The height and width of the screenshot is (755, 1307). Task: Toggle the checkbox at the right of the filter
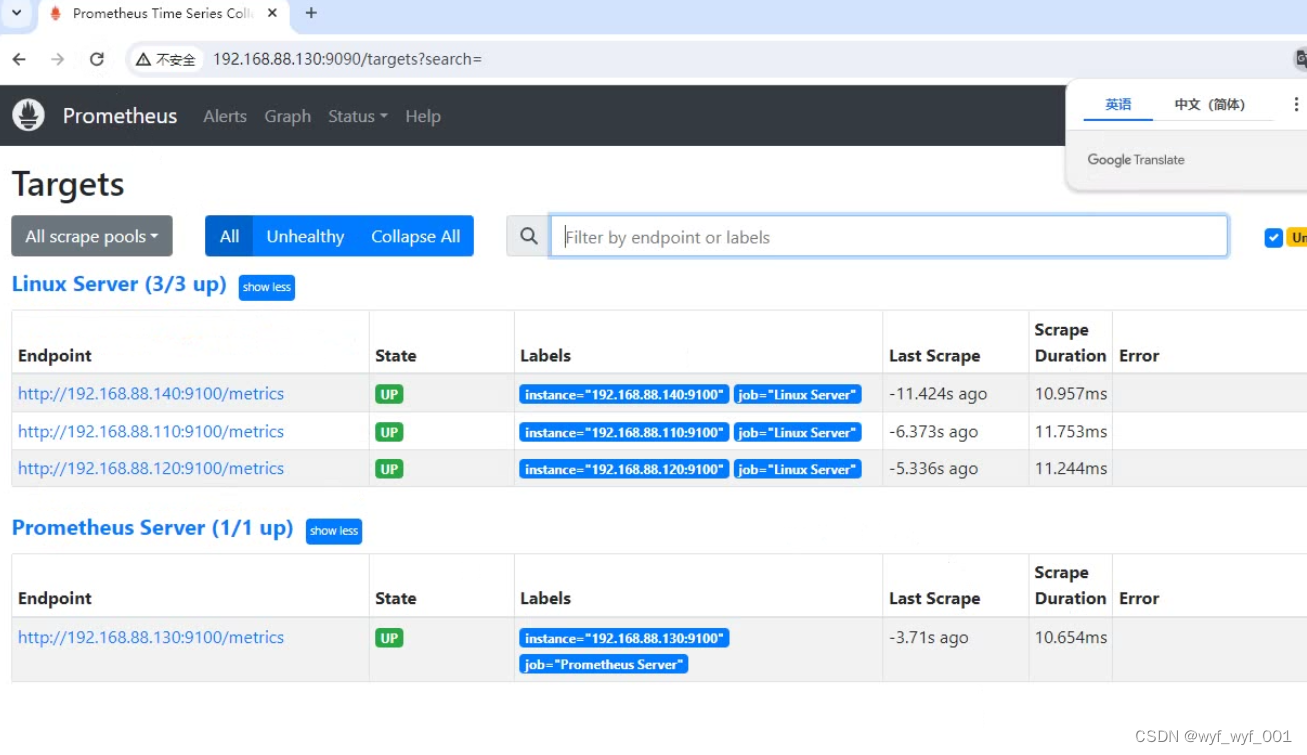(x=1273, y=237)
